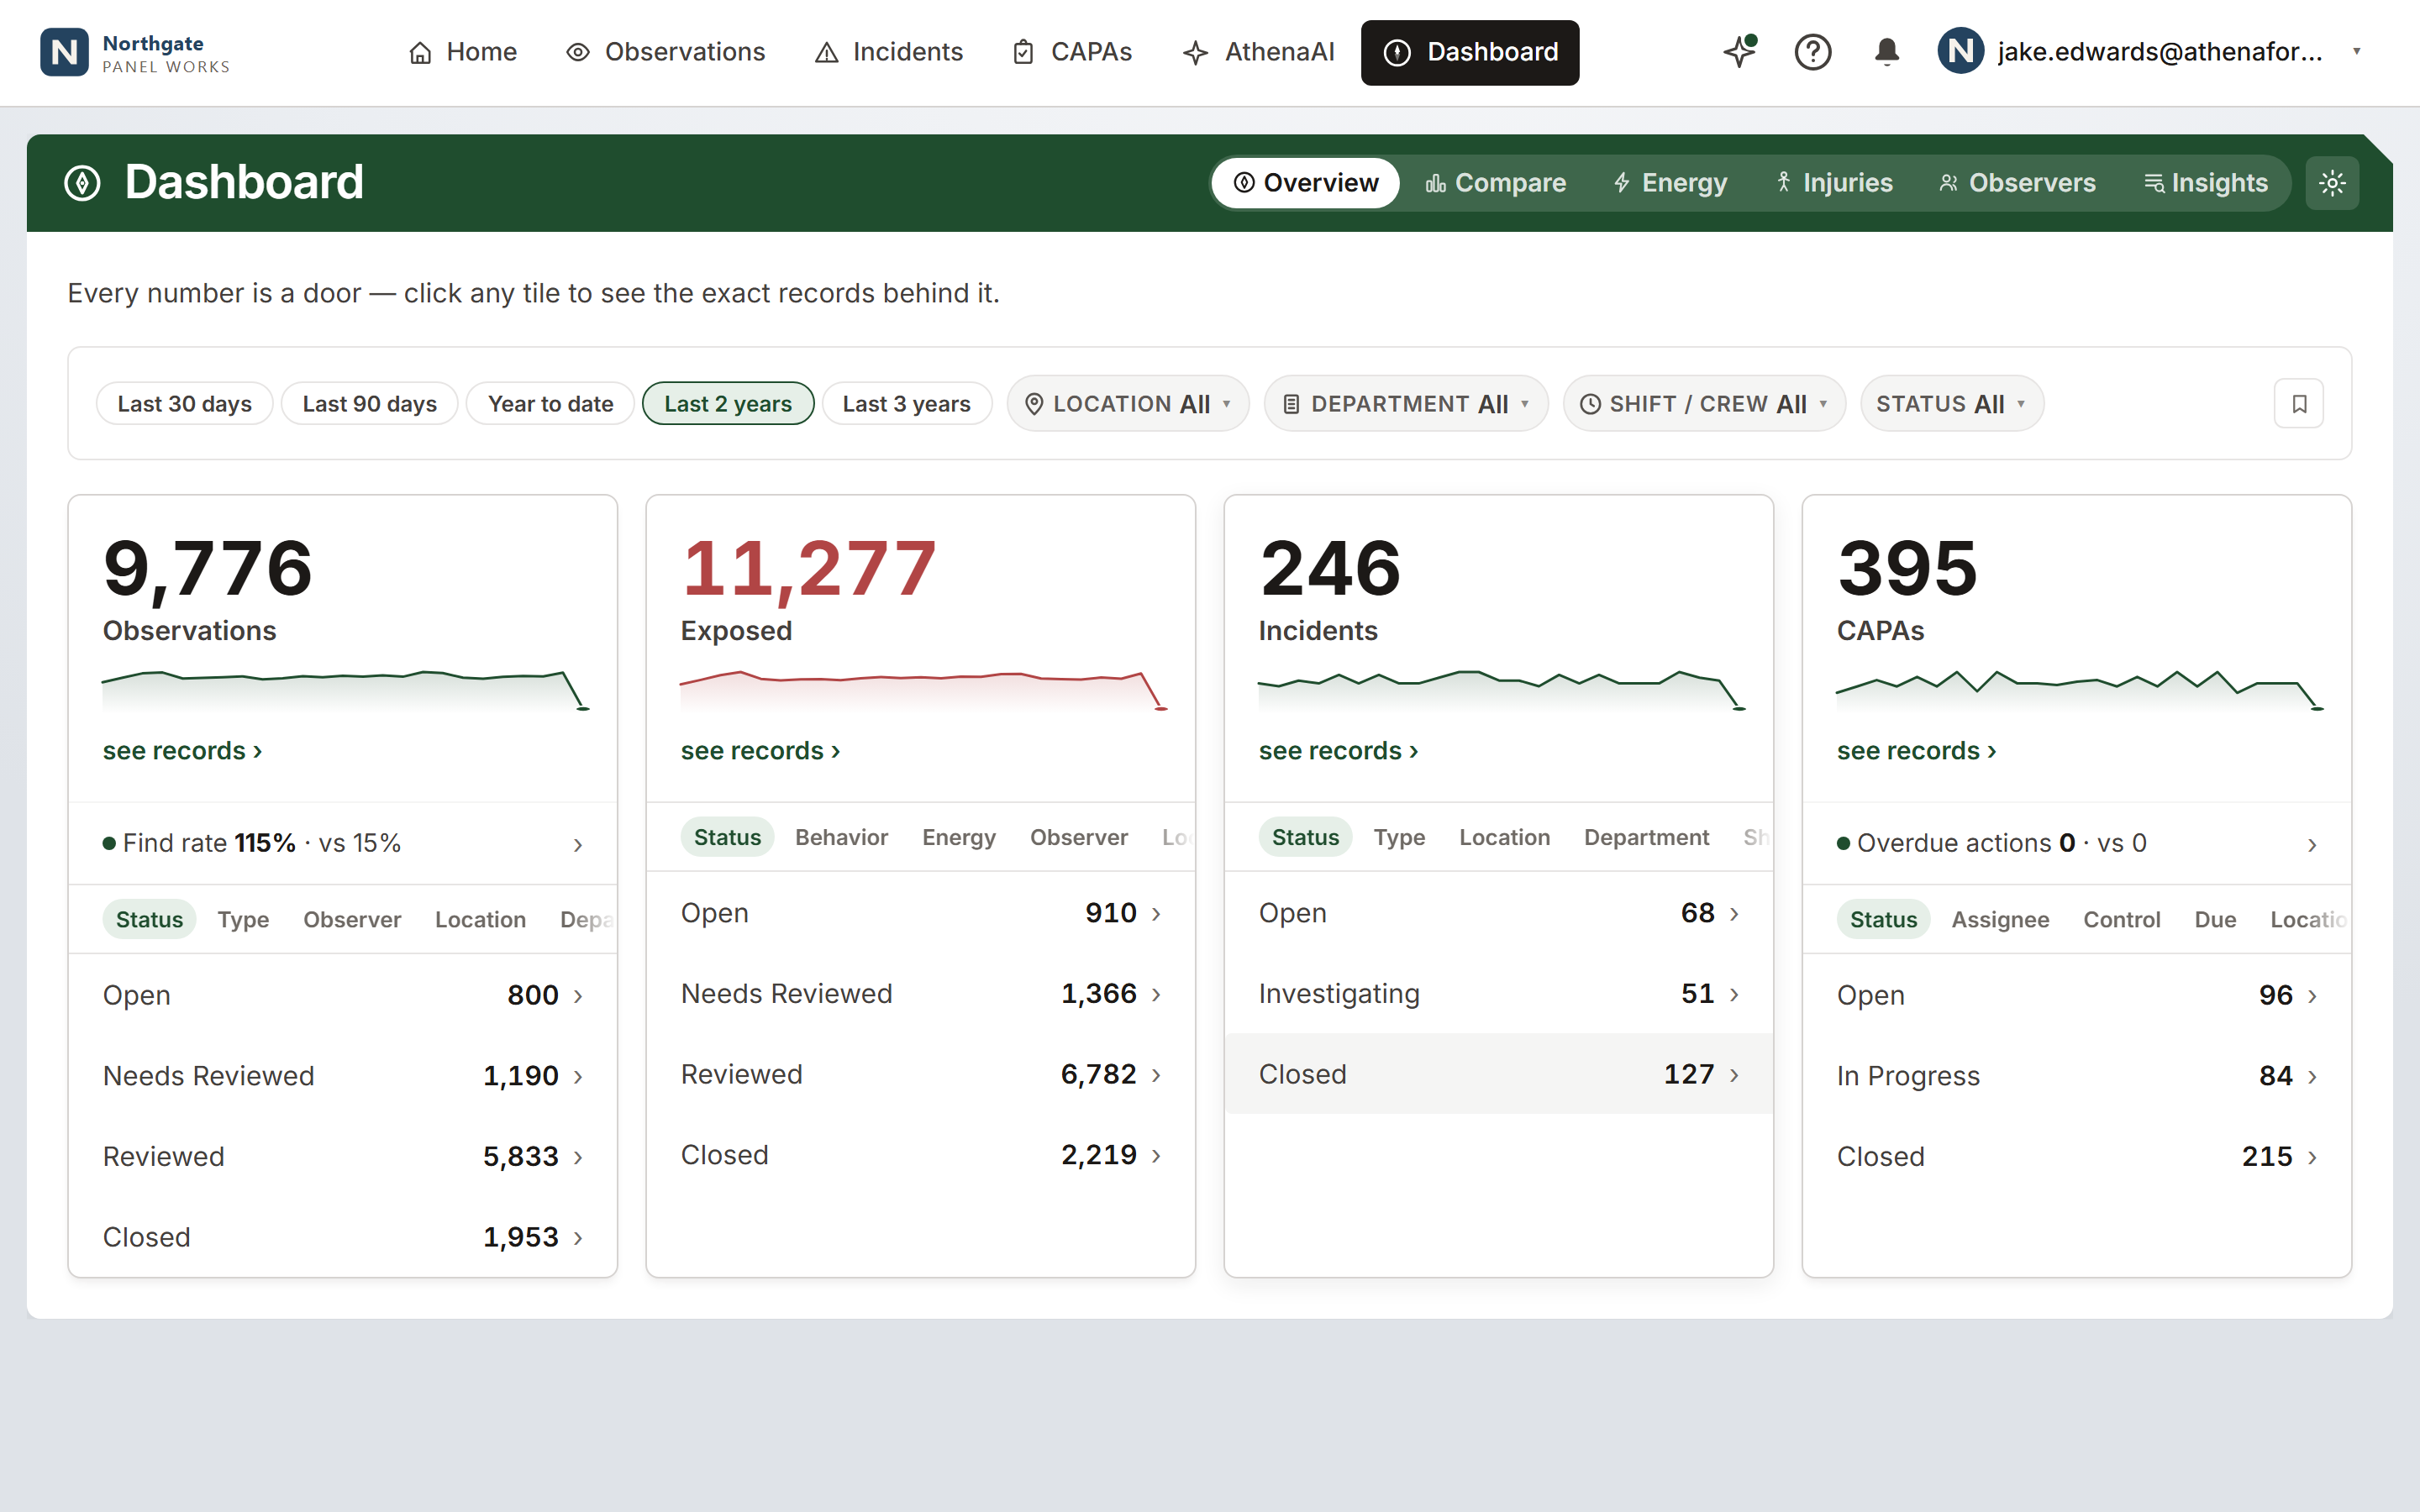Open Exposed Needs Reviewed 1,366 arrow

click(x=1156, y=994)
